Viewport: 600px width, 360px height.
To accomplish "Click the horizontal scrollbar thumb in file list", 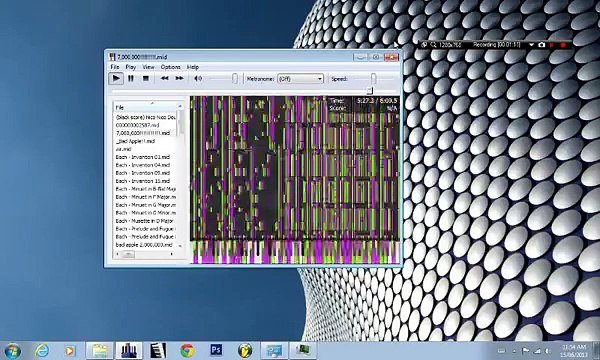I will (x=128, y=254).
